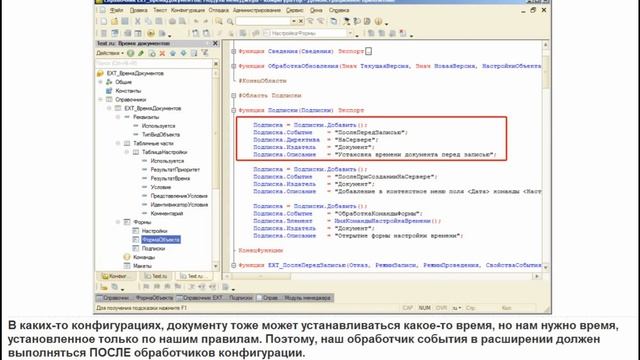Open the Действия dropdown in configuration panel

(110, 53)
